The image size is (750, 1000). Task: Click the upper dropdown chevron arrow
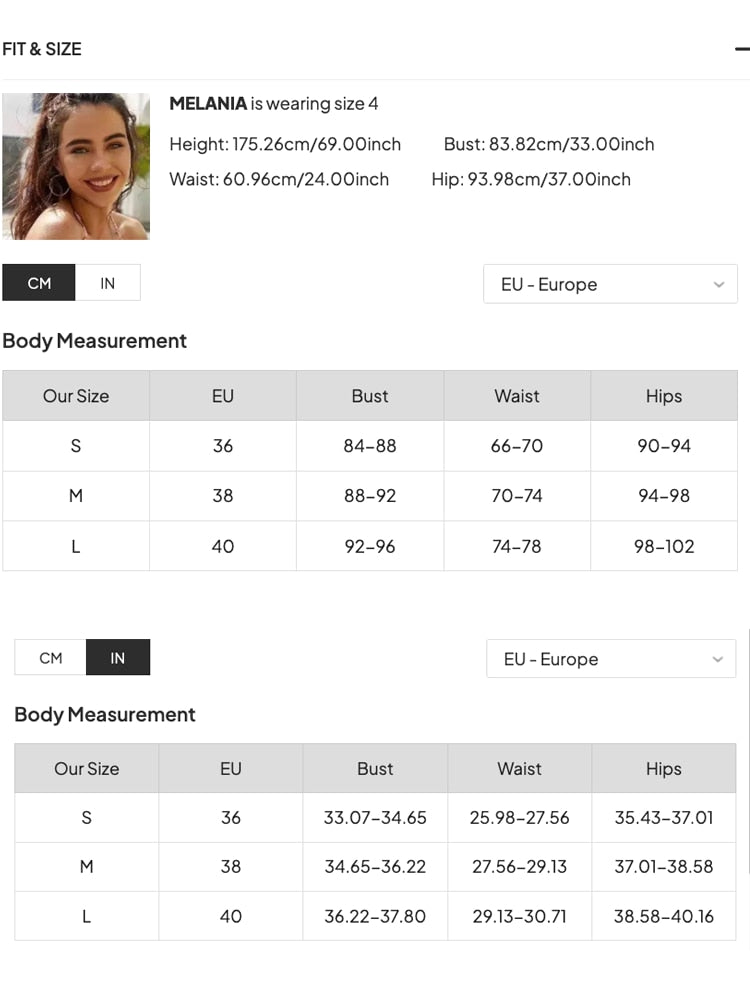719,285
